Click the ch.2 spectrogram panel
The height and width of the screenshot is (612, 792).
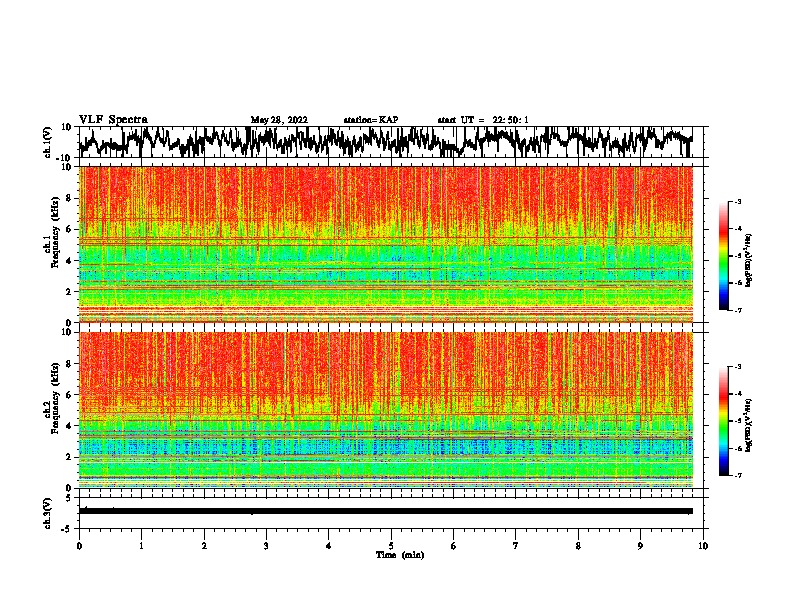click(x=385, y=410)
